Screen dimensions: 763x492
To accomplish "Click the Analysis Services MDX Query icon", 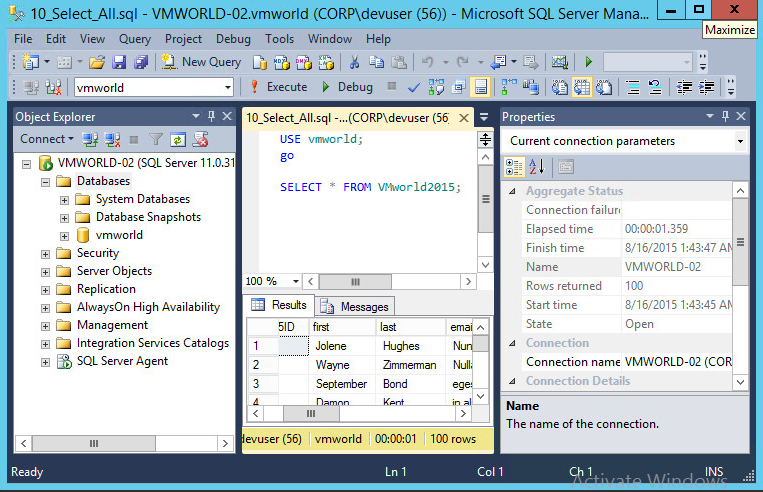I will (x=282, y=62).
